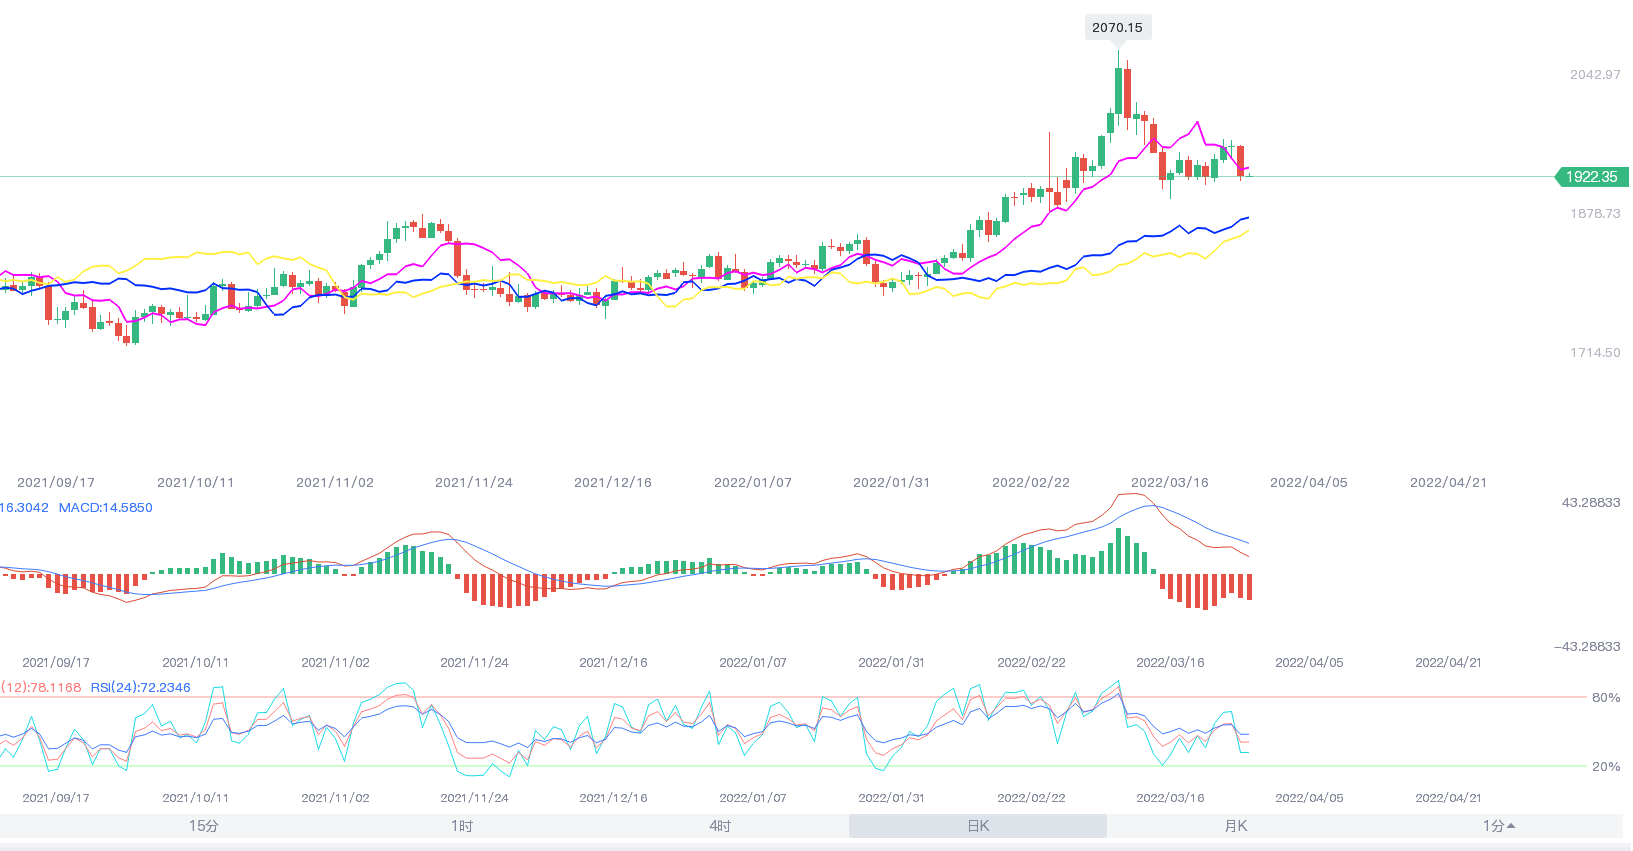Click the positive 43.28833 MACD axis value
The height and width of the screenshot is (851, 1633).
1591,503
